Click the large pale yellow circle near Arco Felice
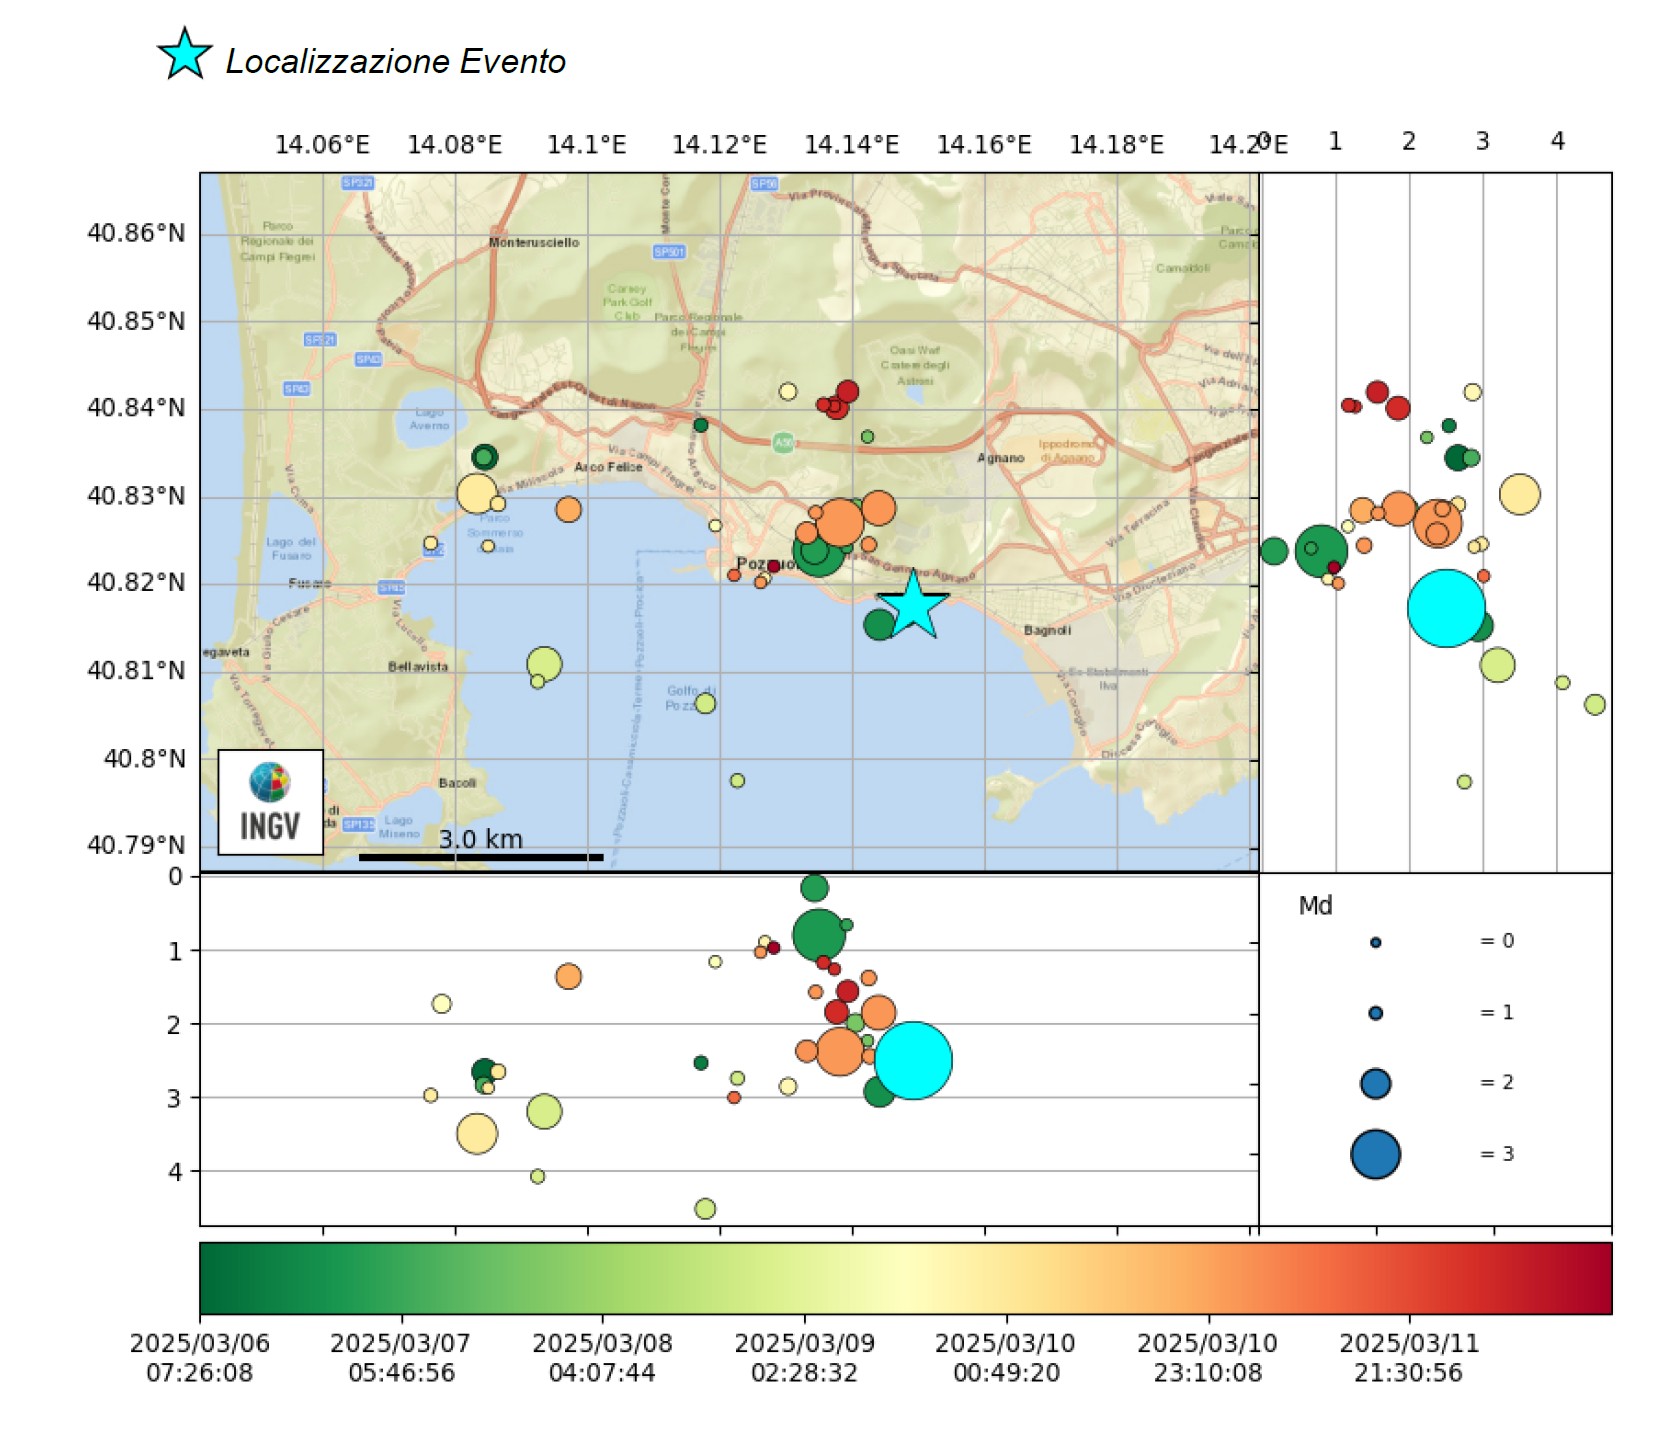1667x1437 pixels. click(x=477, y=493)
